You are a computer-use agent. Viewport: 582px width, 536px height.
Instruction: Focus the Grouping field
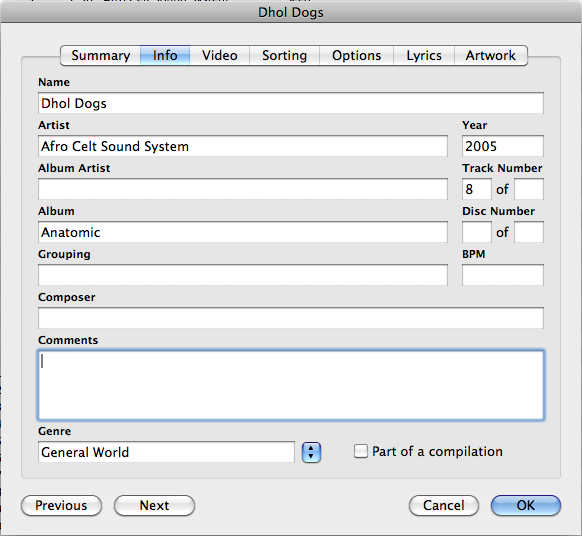click(x=243, y=275)
